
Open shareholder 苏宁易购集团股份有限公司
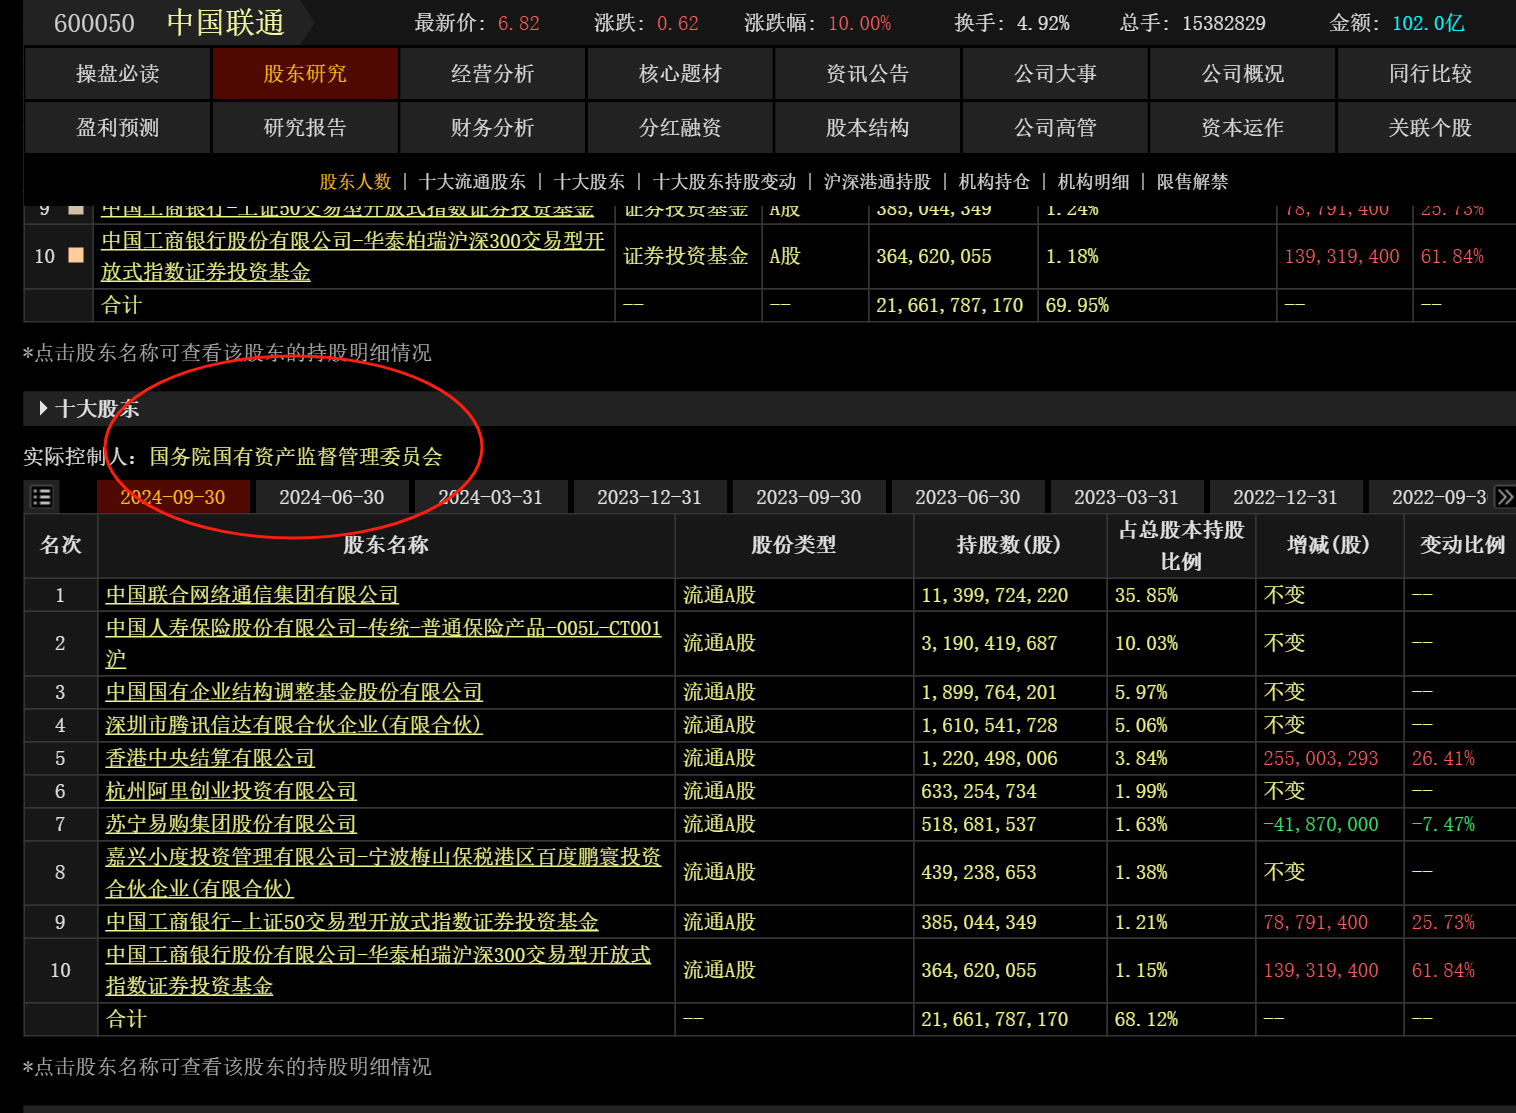click(231, 824)
